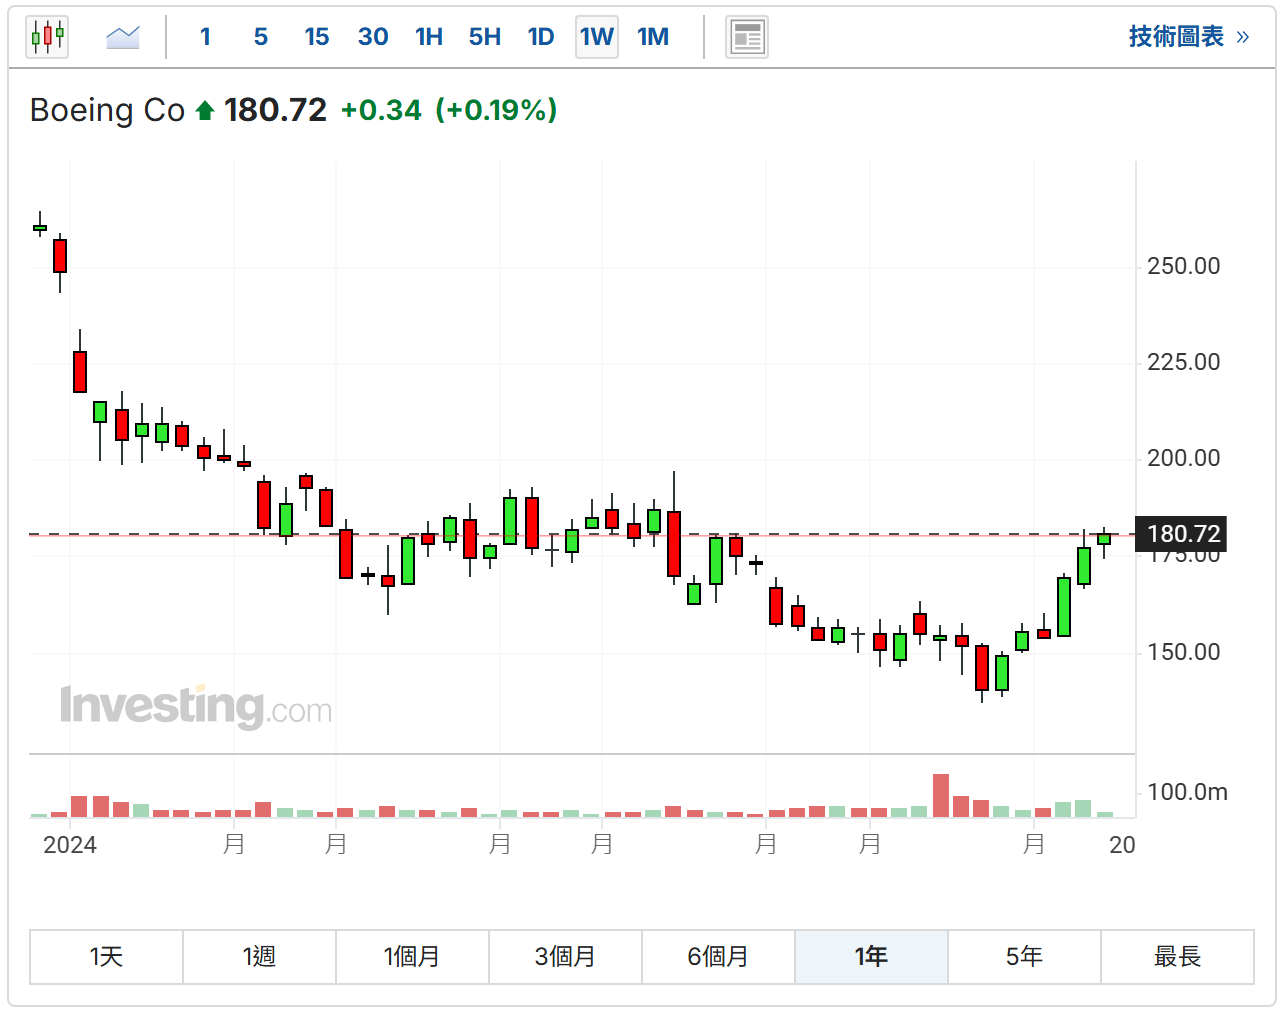Viewport: 1281px width, 1015px height.
Task: Switch to 1M monthly interval
Action: pos(653,38)
